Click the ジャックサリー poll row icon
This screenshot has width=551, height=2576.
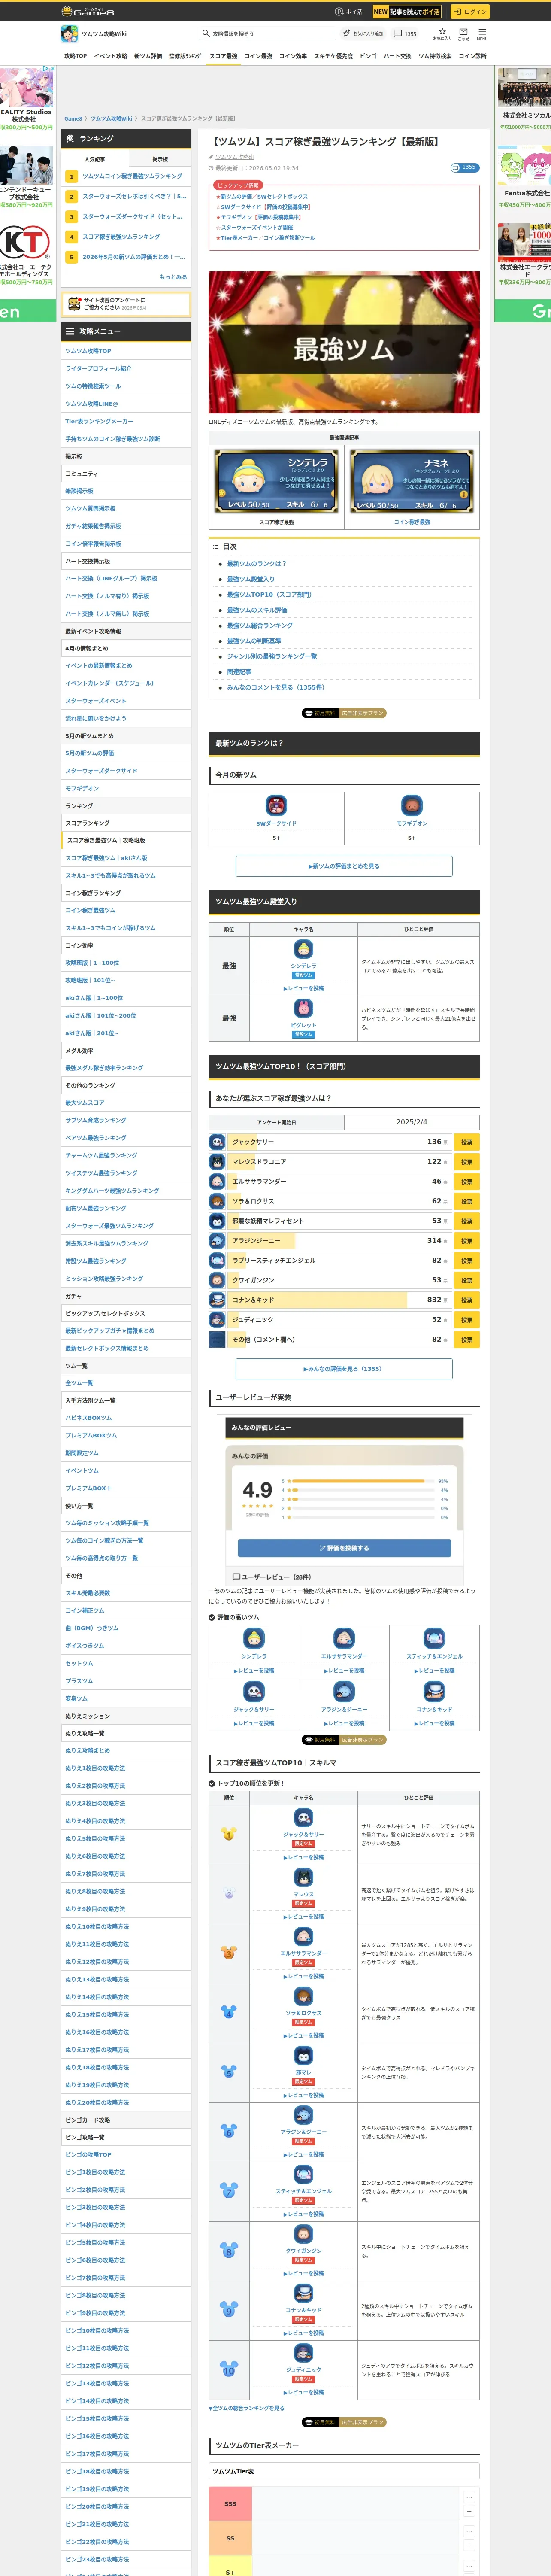(217, 1142)
